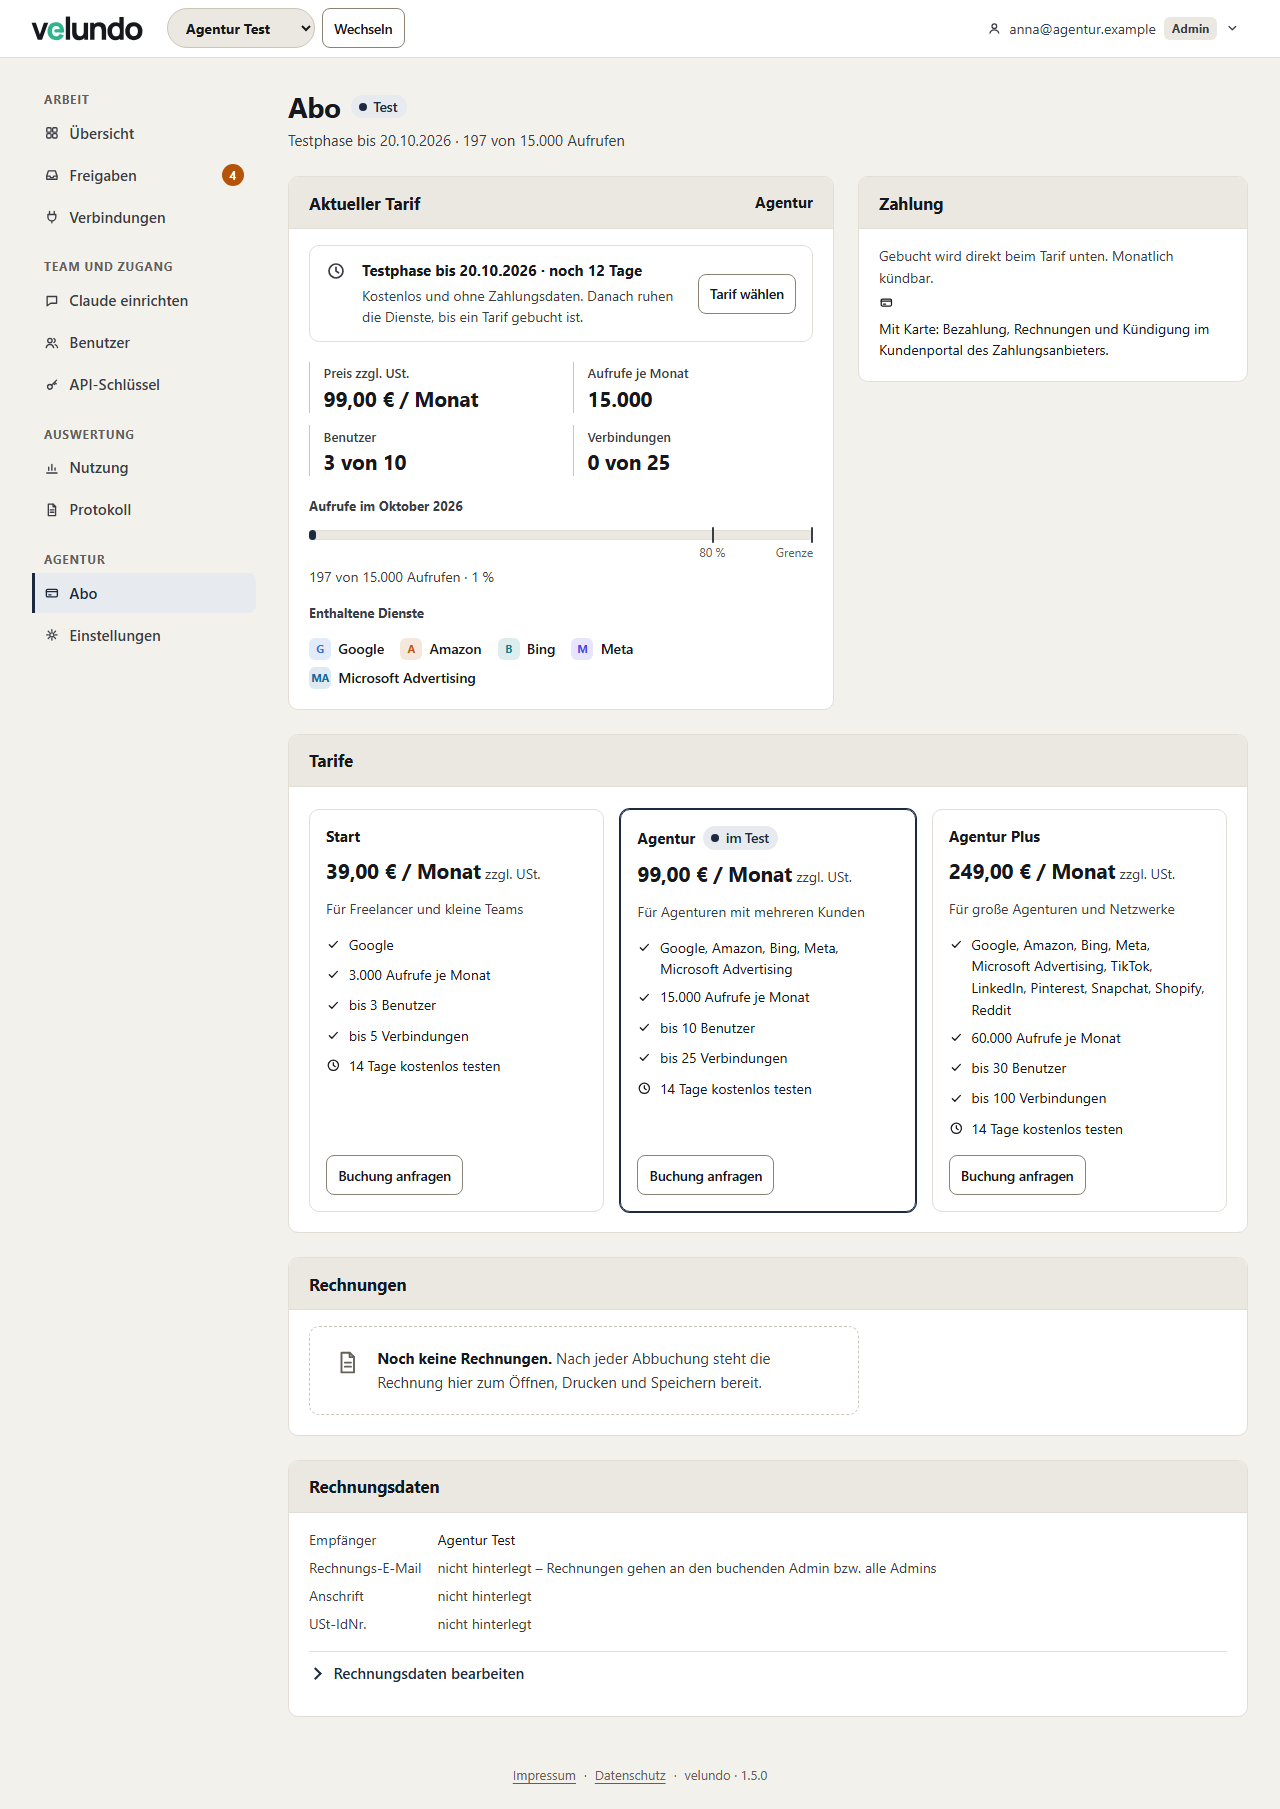Open the Datenschutz footer link
Viewport: 1280px width, 1809px height.
[x=630, y=1775]
